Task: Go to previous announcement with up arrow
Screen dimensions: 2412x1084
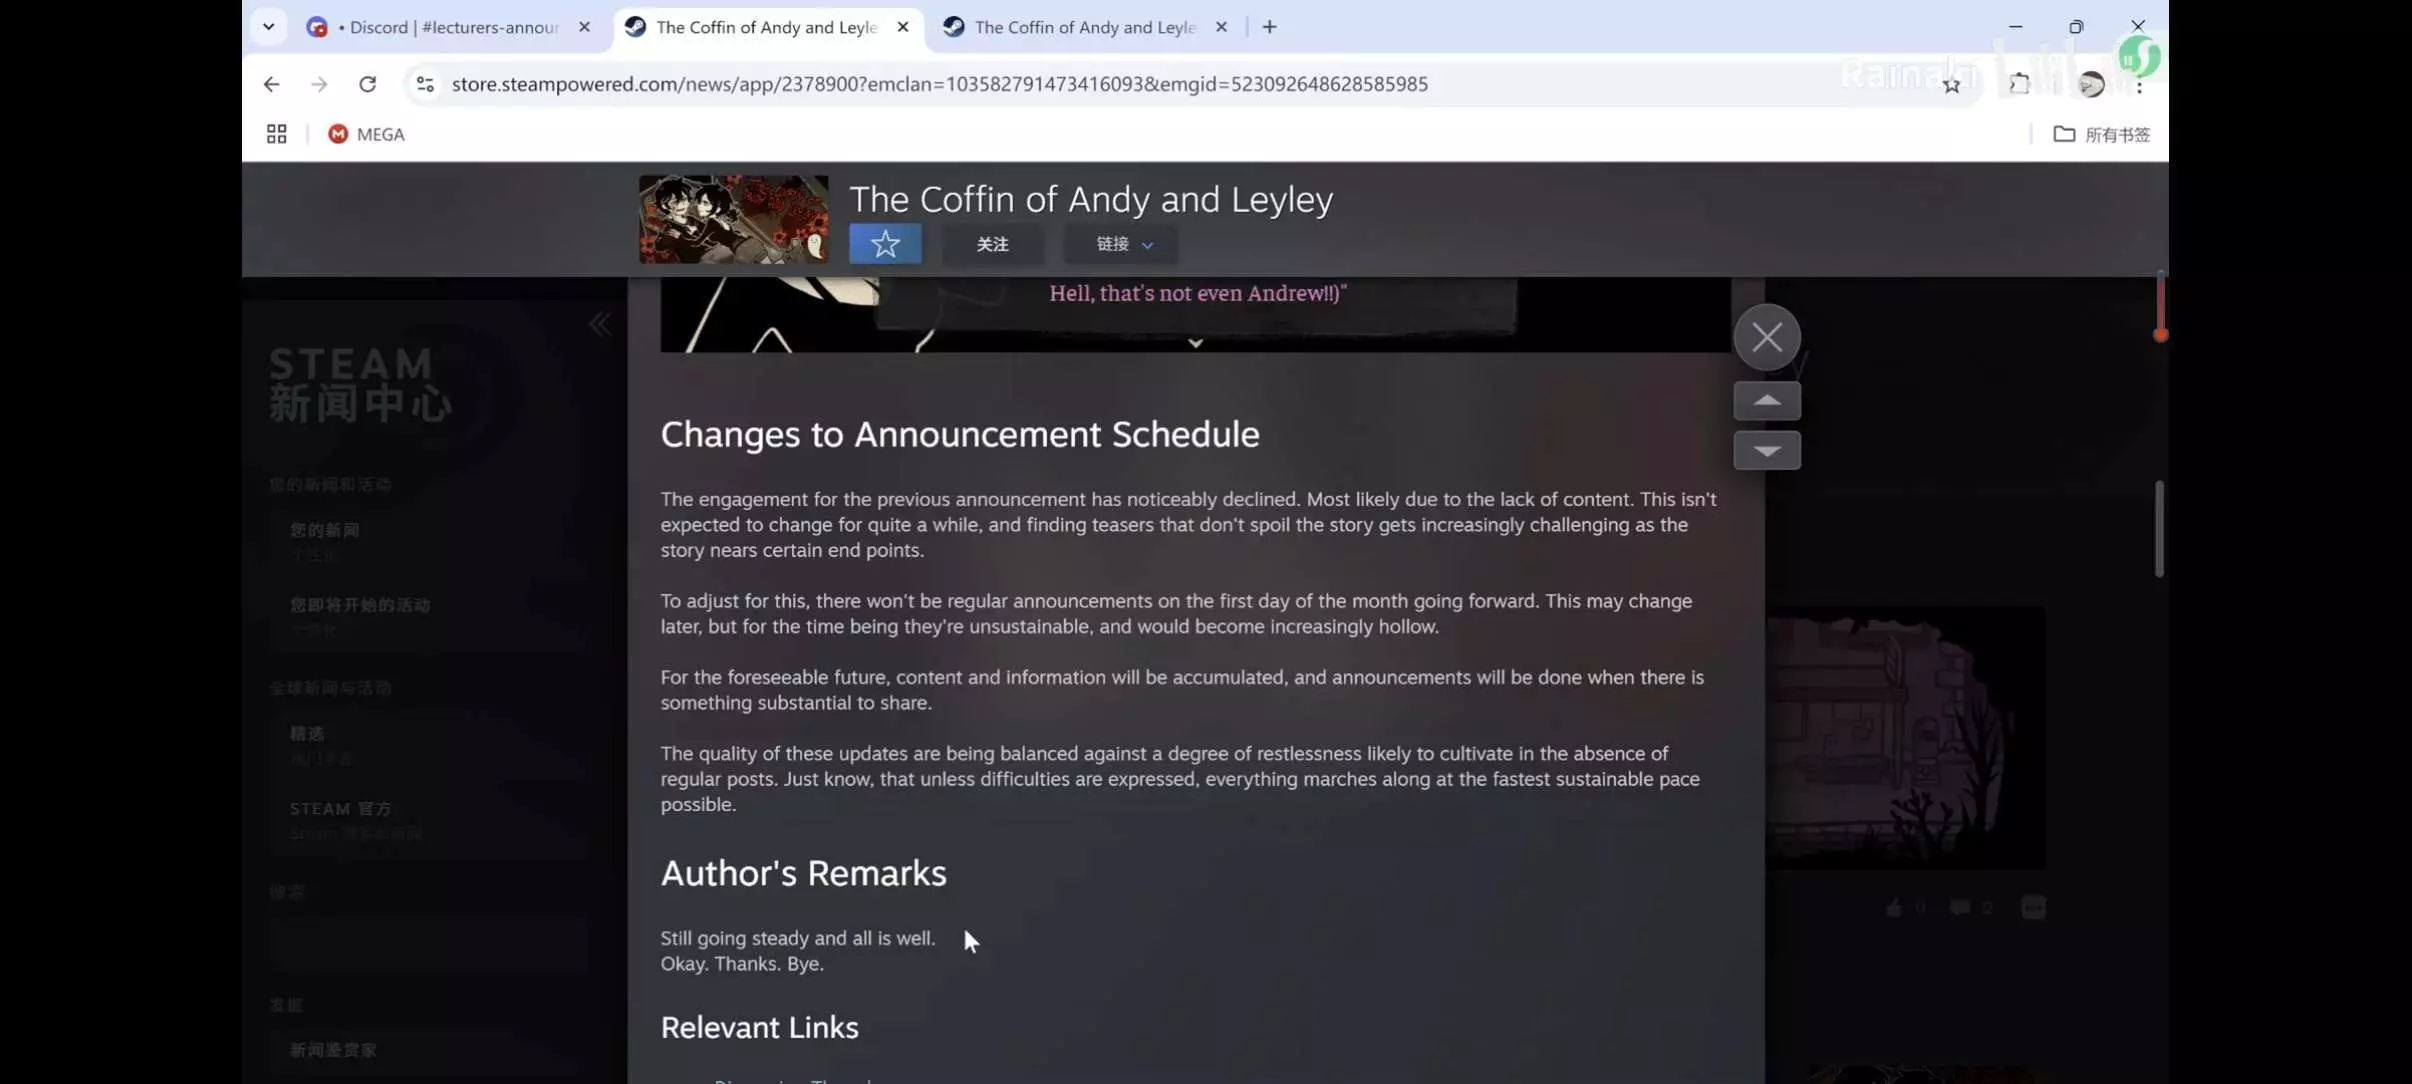Action: pyautogui.click(x=1766, y=401)
